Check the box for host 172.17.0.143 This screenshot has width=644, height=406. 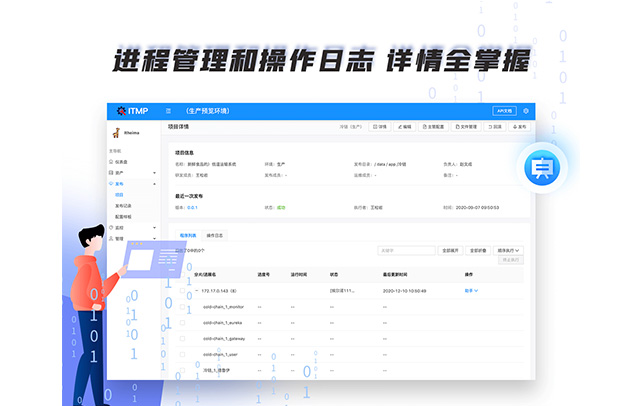coord(183,290)
